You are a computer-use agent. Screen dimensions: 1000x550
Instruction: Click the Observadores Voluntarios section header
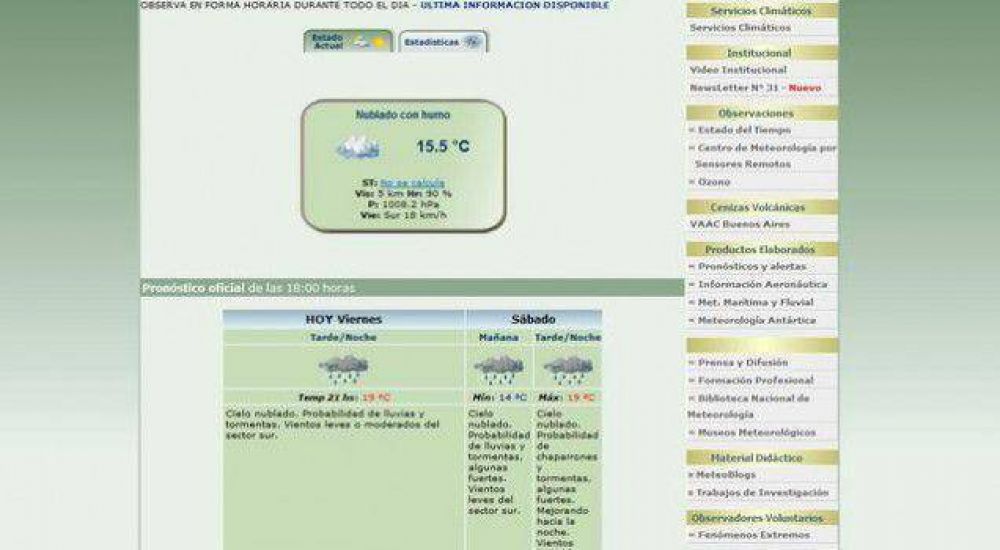click(761, 518)
